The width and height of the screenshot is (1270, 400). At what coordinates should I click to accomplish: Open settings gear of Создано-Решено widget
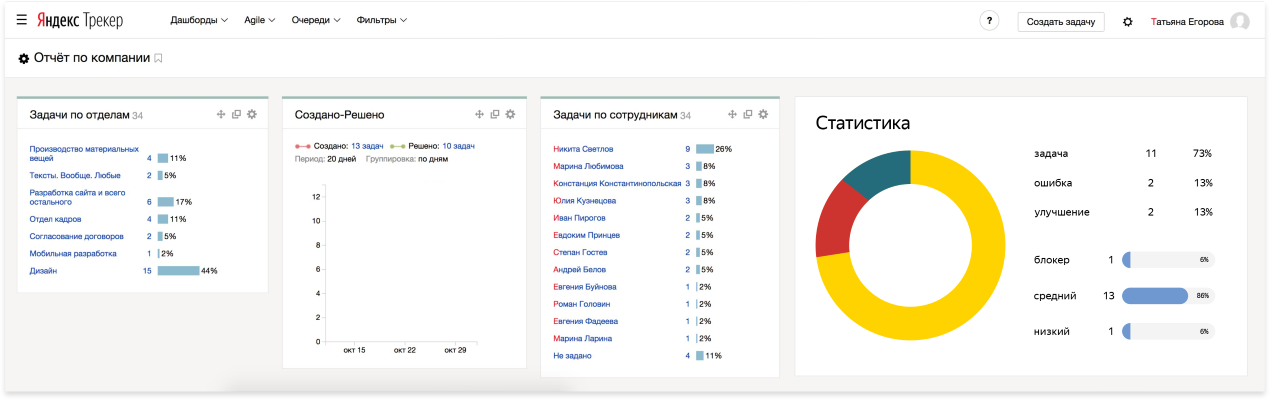(510, 114)
